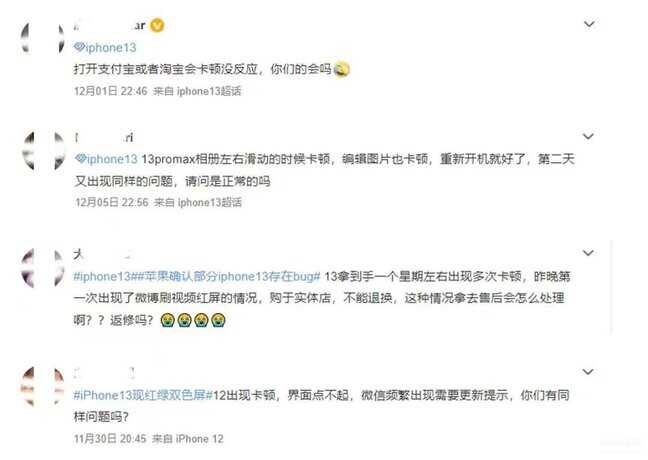The width and height of the screenshot is (648, 460).
Task: Open hashtag #iphone13# in third post
Action: pos(102,276)
